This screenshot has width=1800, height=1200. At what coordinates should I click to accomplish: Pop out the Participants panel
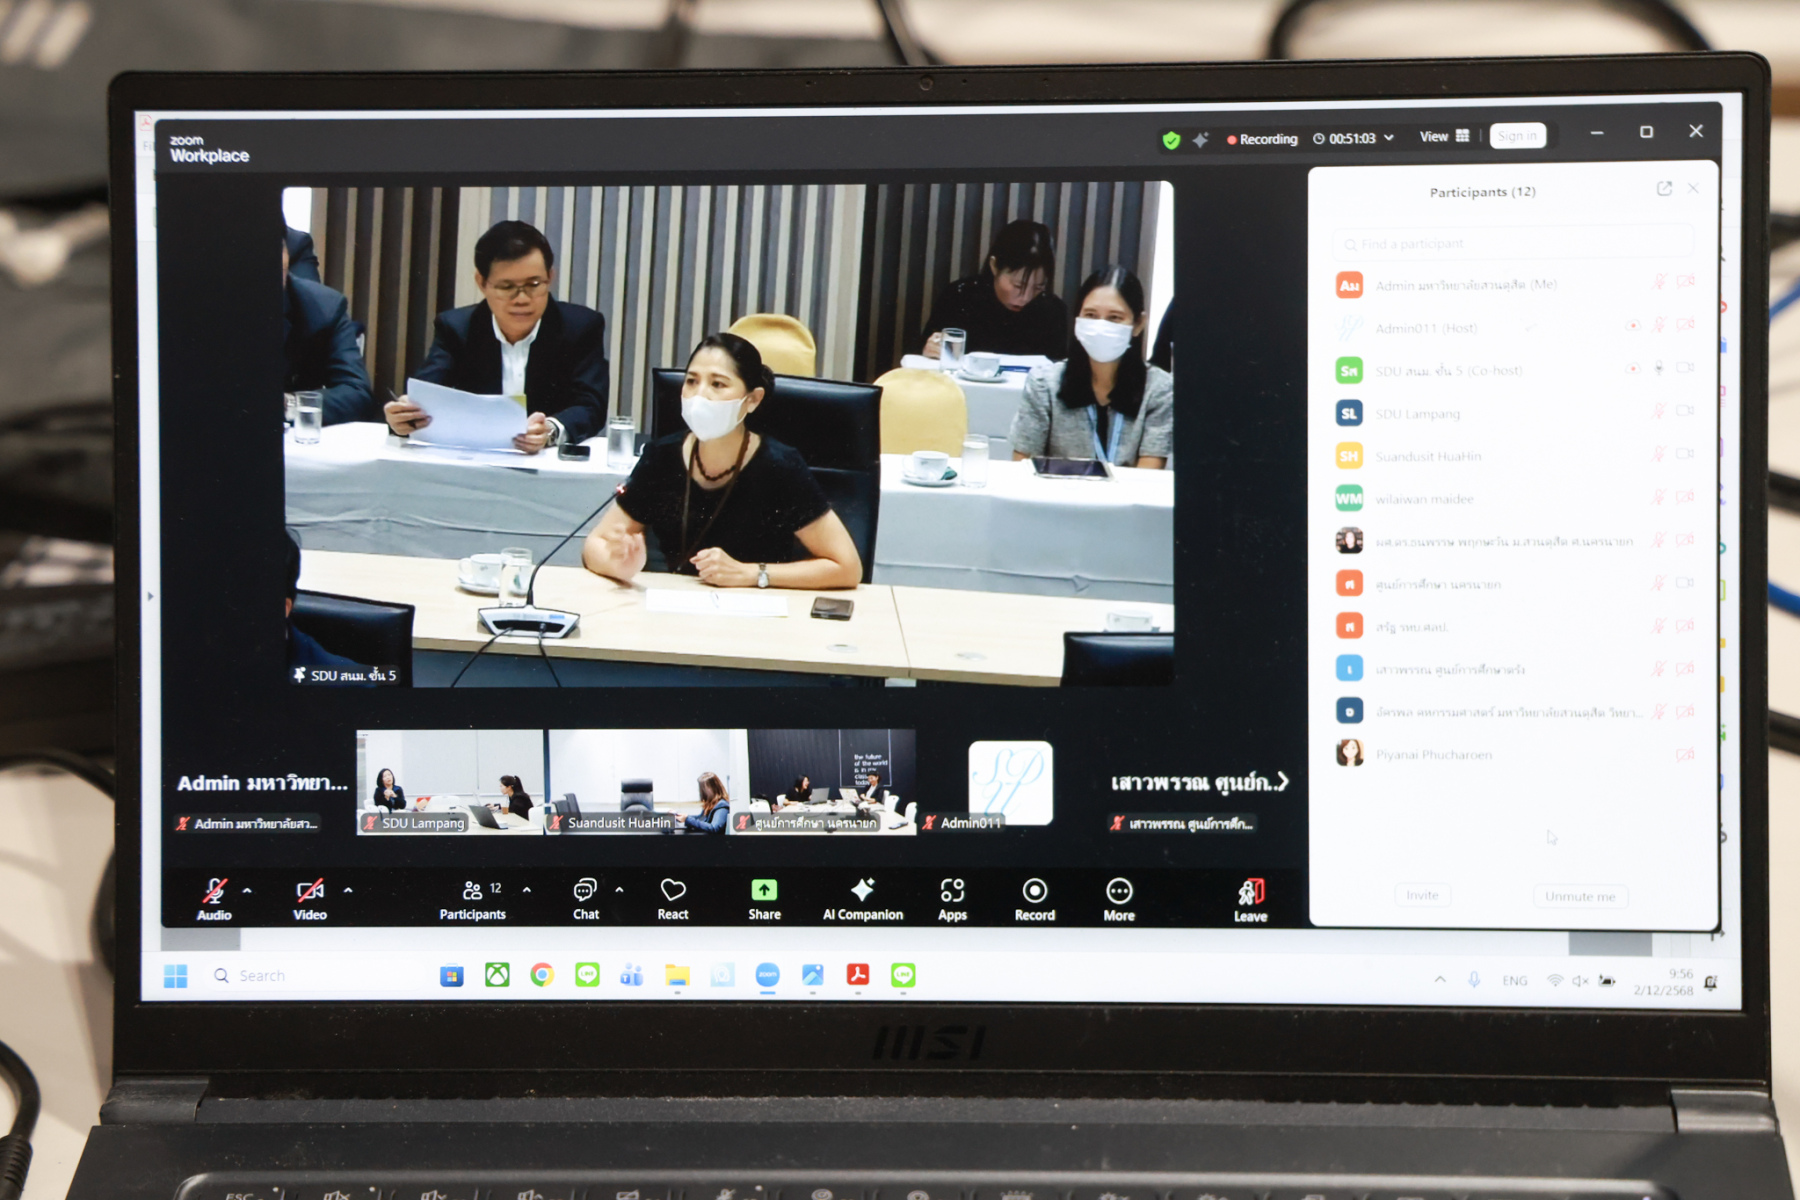[1664, 189]
